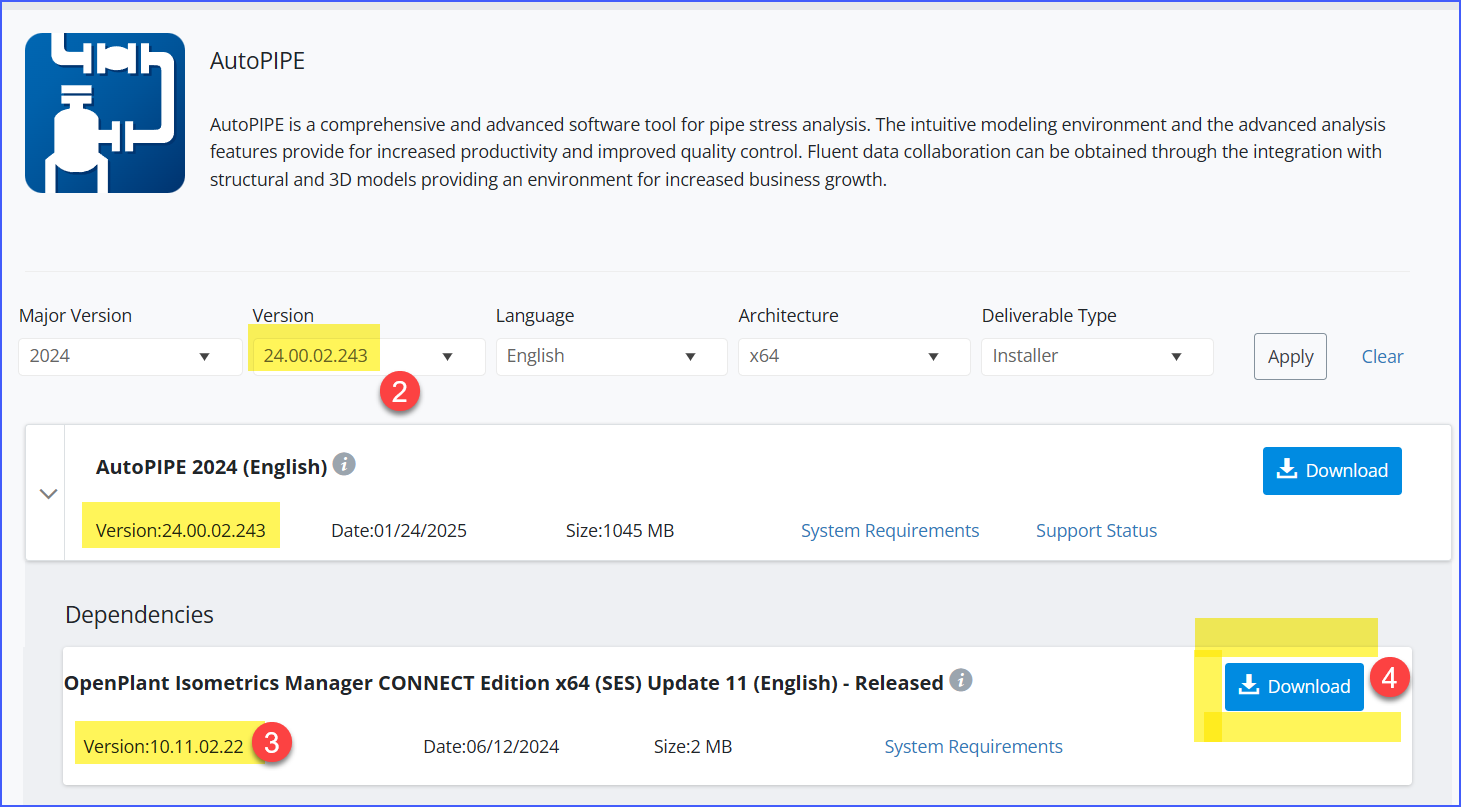Screen dimensions: 1461x807
Task: Click the Architecture label above x64
Action: click(788, 315)
